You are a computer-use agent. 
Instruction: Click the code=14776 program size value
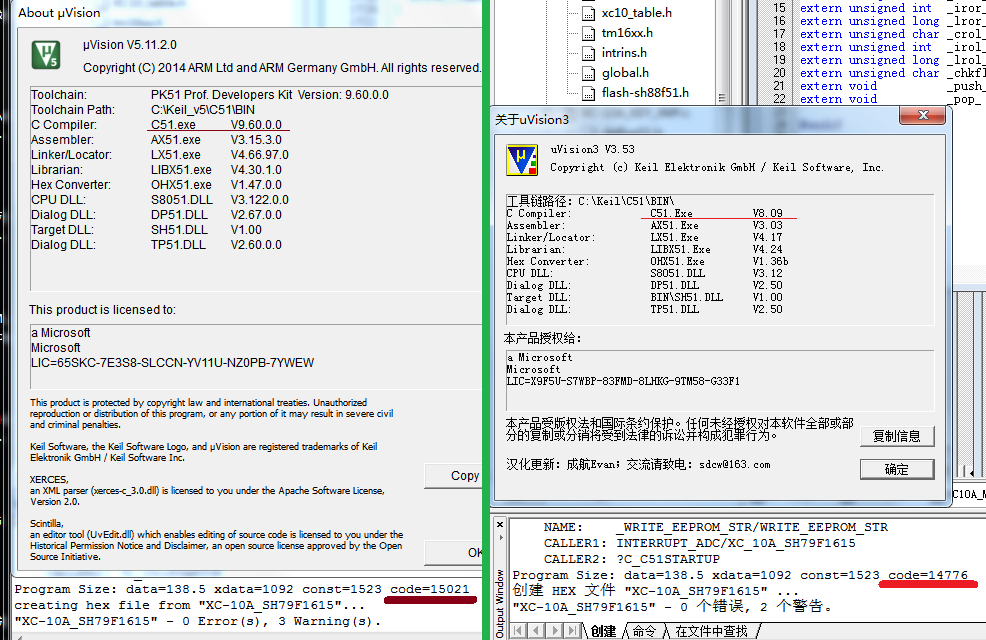[x=928, y=575]
